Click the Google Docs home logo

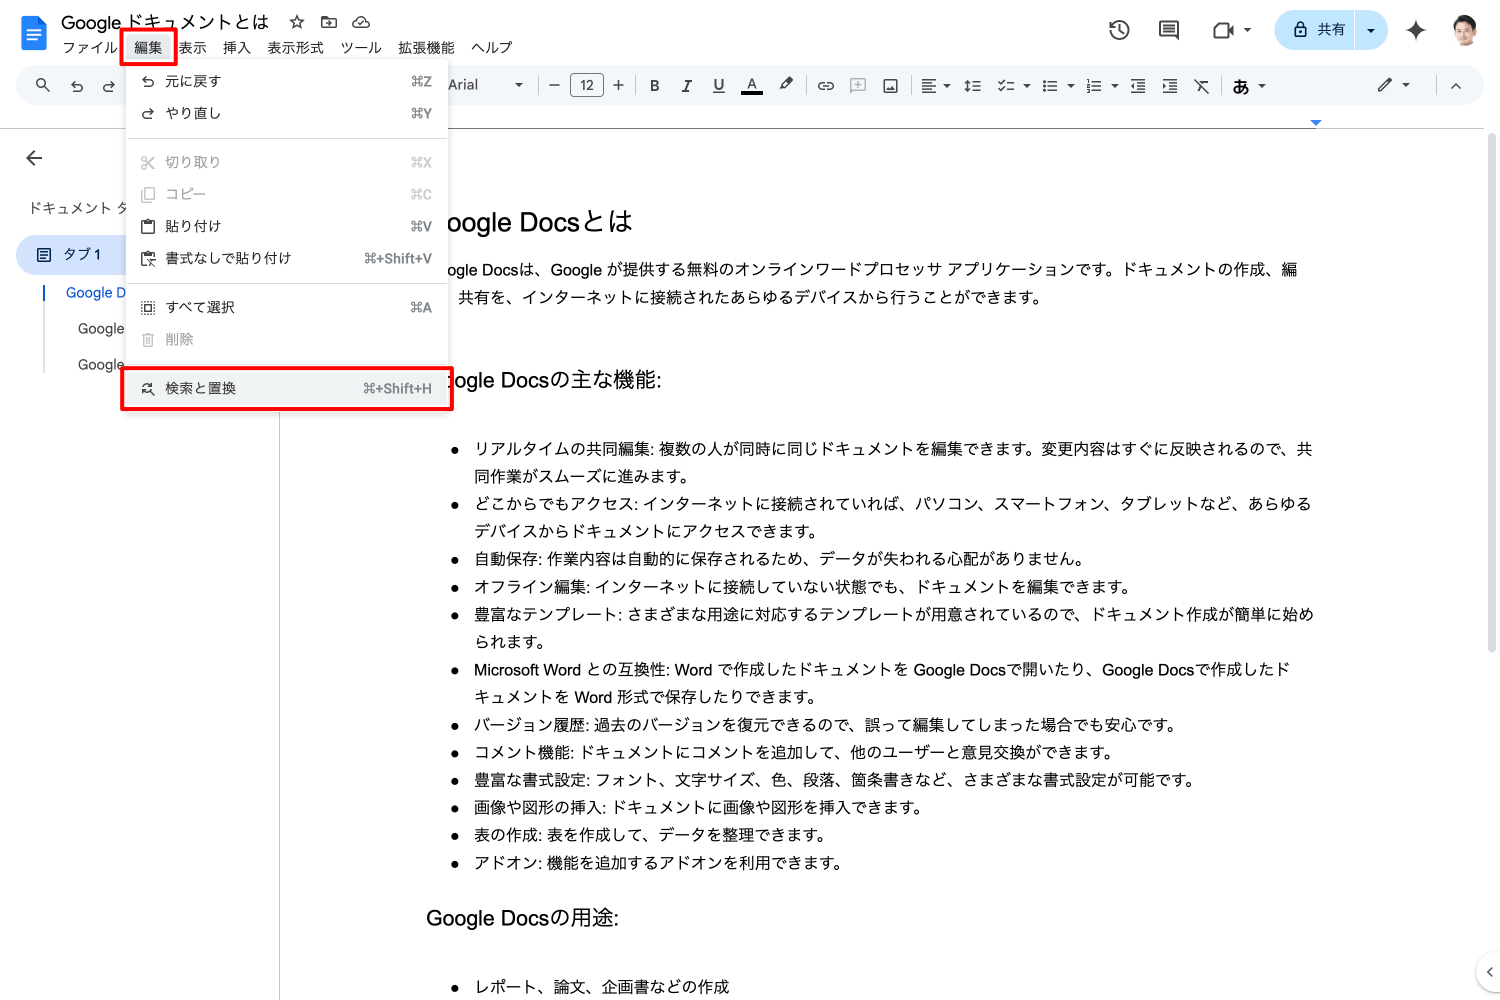[34, 33]
